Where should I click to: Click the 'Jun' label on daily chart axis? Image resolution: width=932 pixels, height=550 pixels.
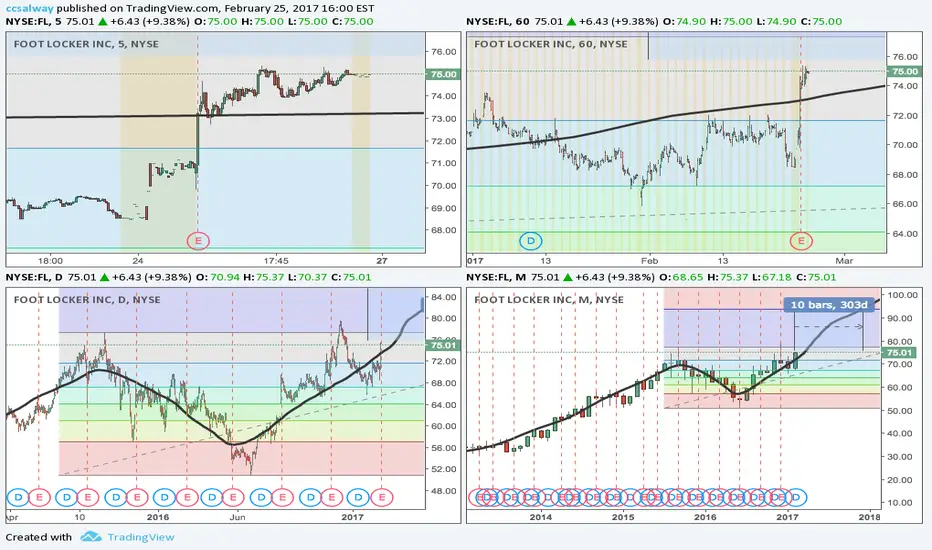coord(237,517)
